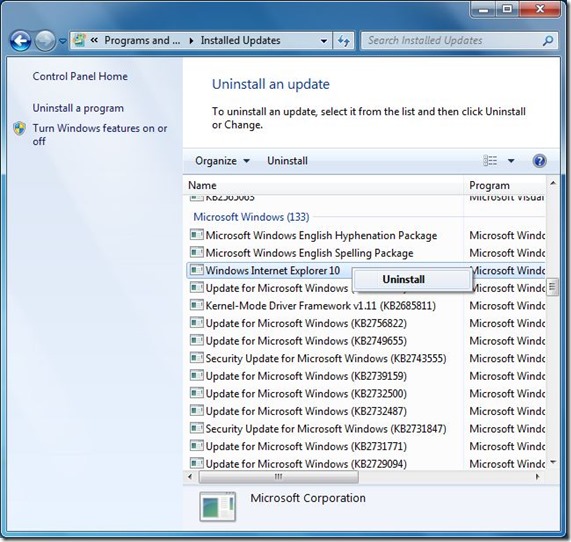This screenshot has height=542, width=571.
Task: Open Control Panel Home link
Action: tap(80, 76)
